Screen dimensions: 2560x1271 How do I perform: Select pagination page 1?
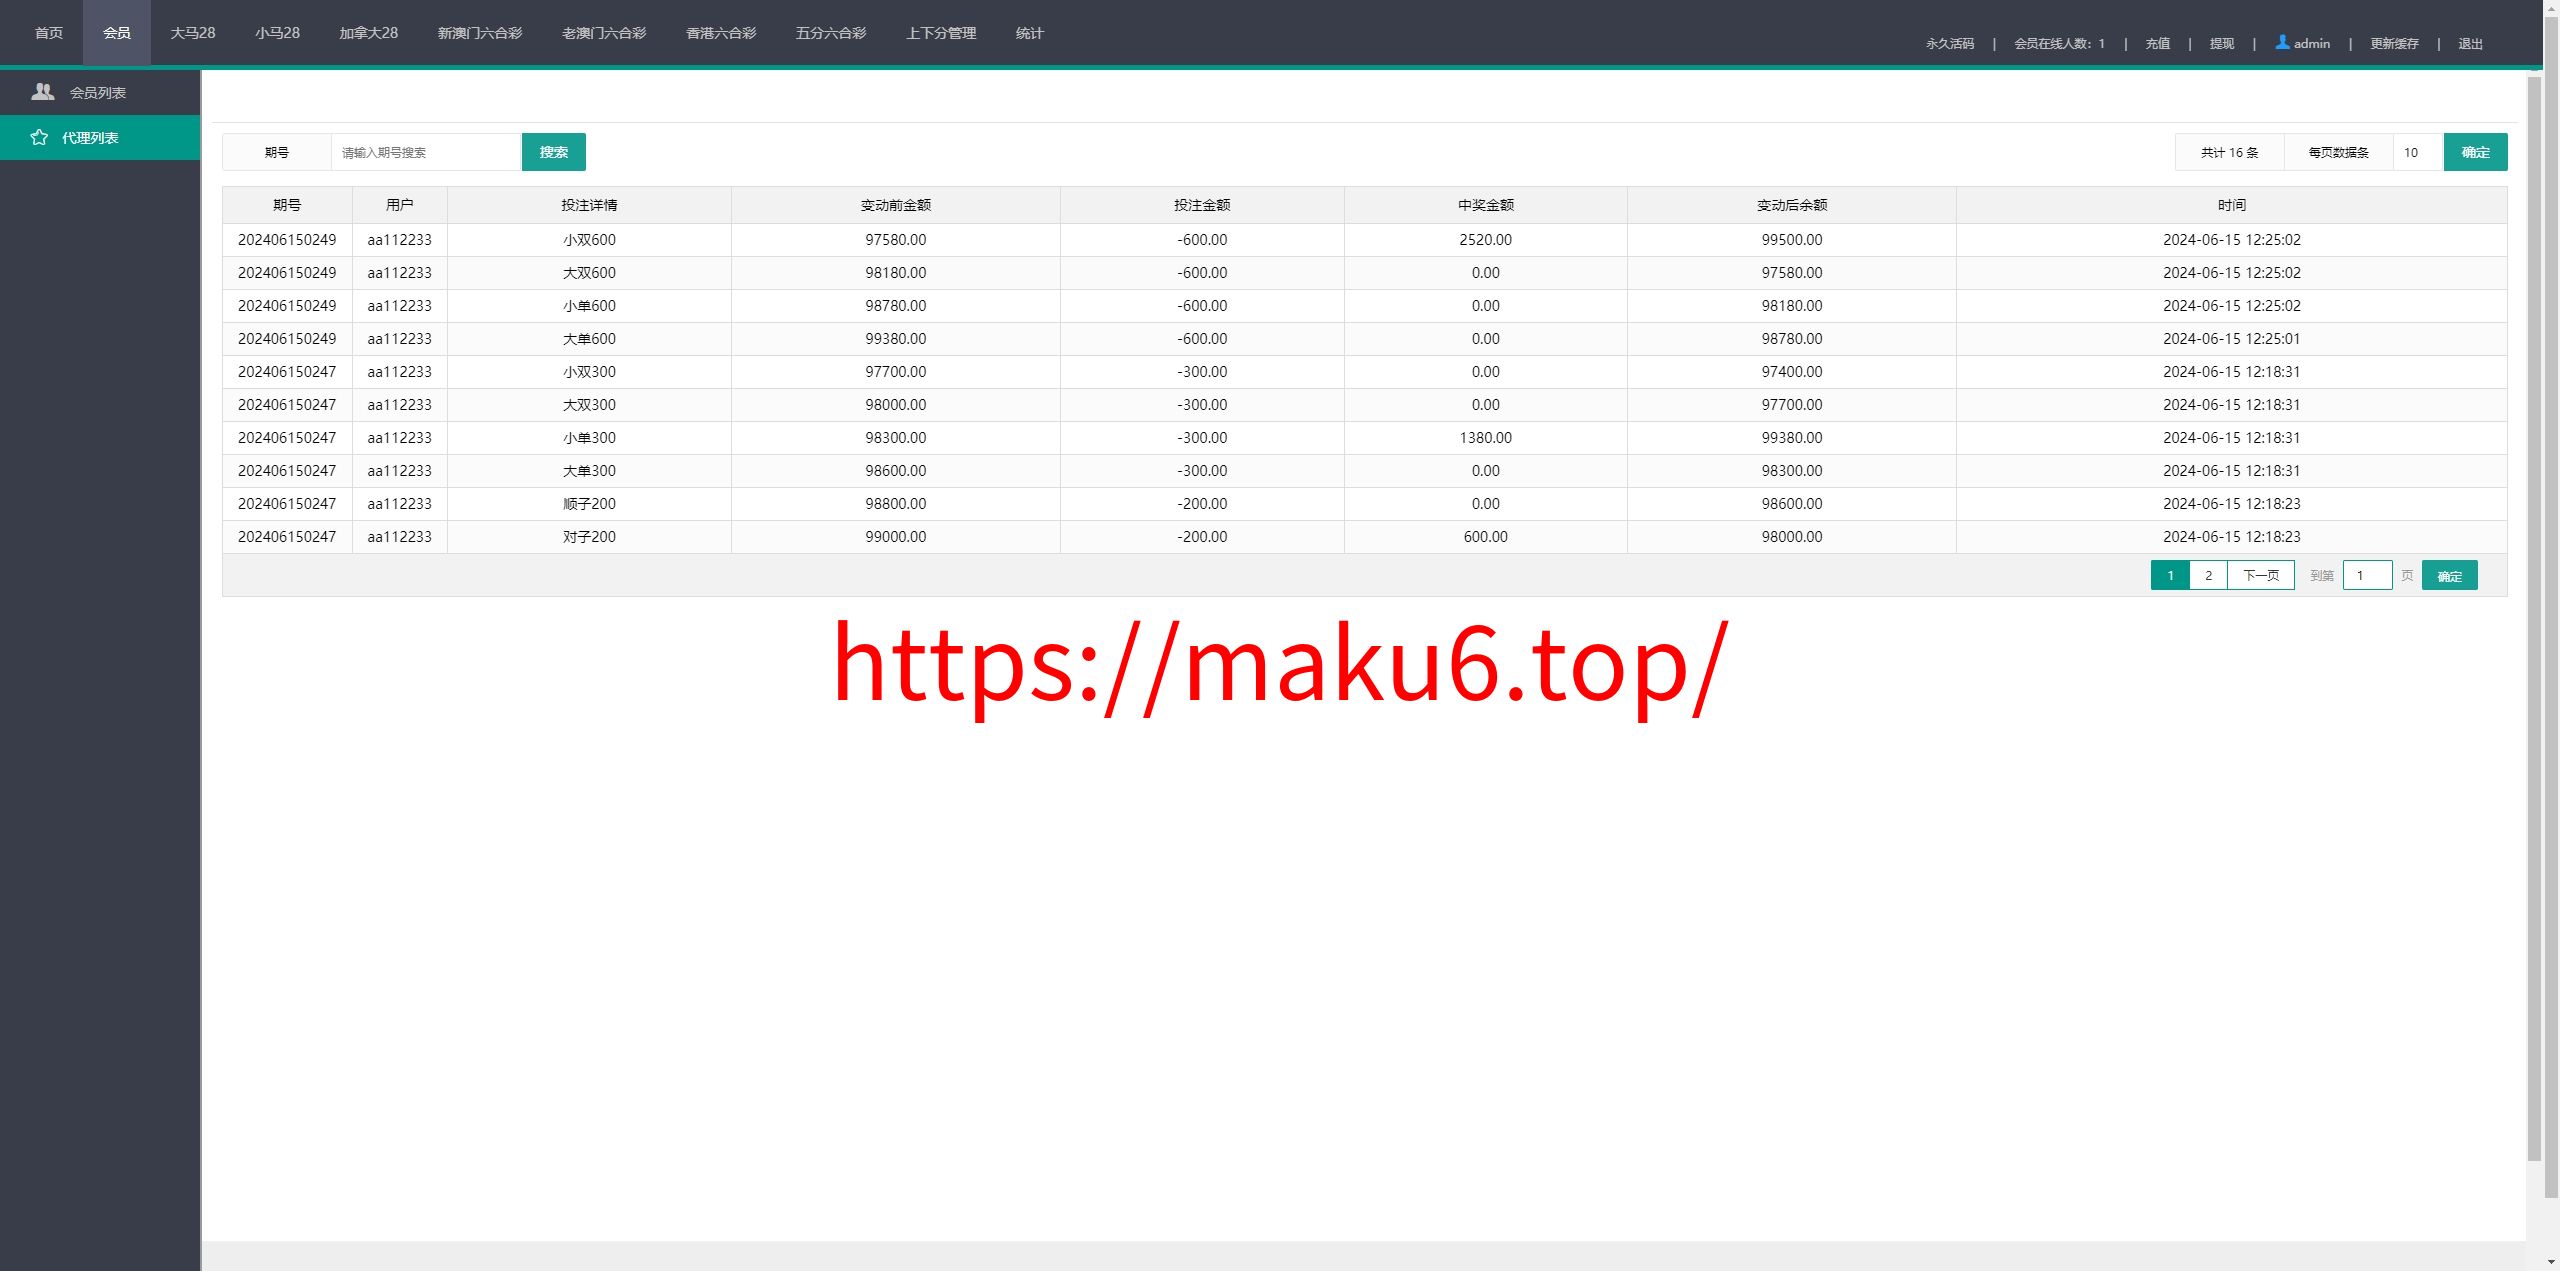[x=2170, y=575]
